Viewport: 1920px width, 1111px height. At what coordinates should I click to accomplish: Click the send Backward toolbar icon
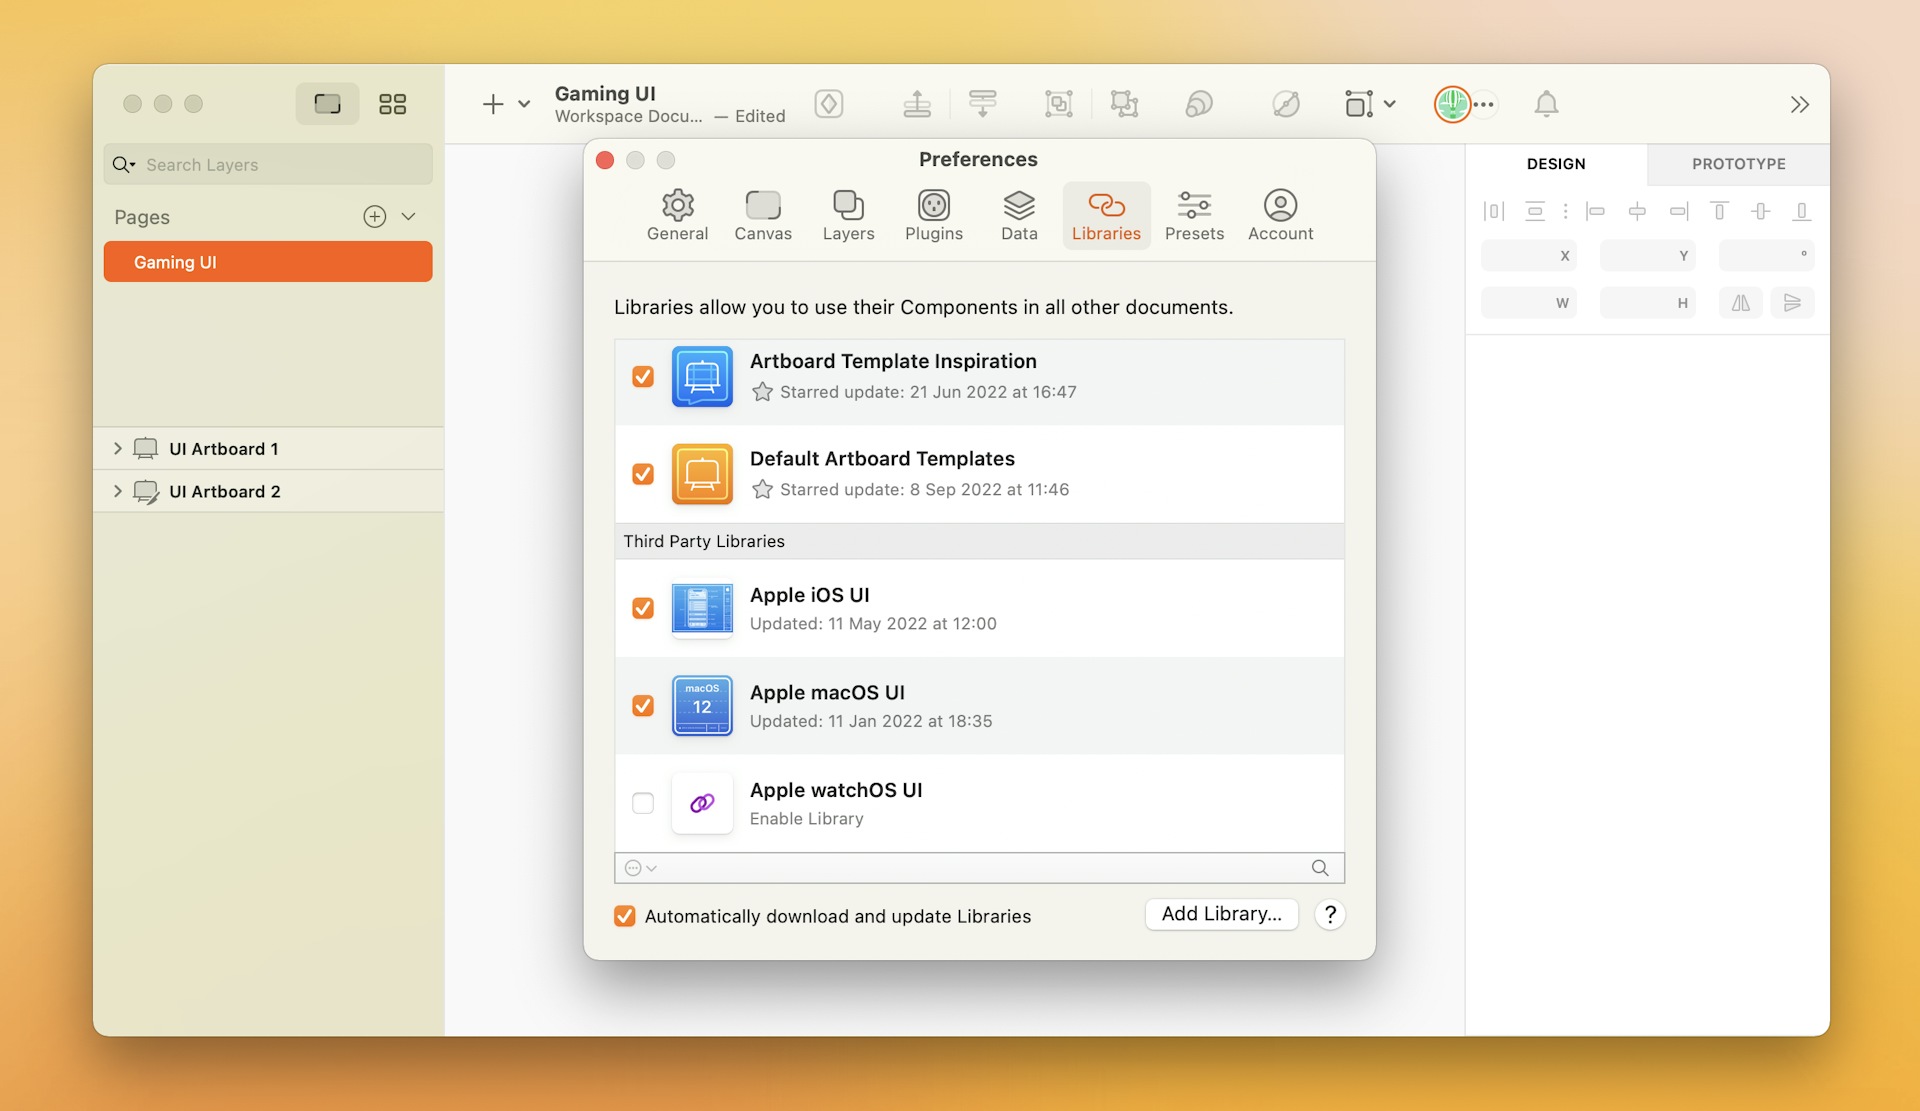(983, 104)
